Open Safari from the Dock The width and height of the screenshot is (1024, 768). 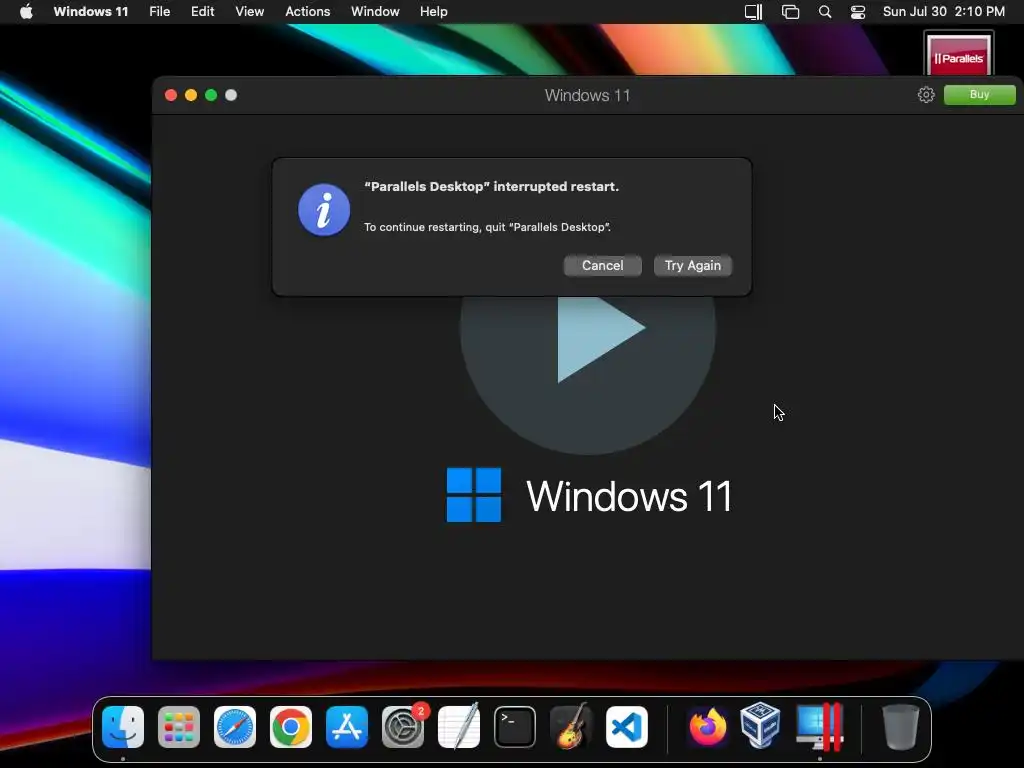(235, 727)
